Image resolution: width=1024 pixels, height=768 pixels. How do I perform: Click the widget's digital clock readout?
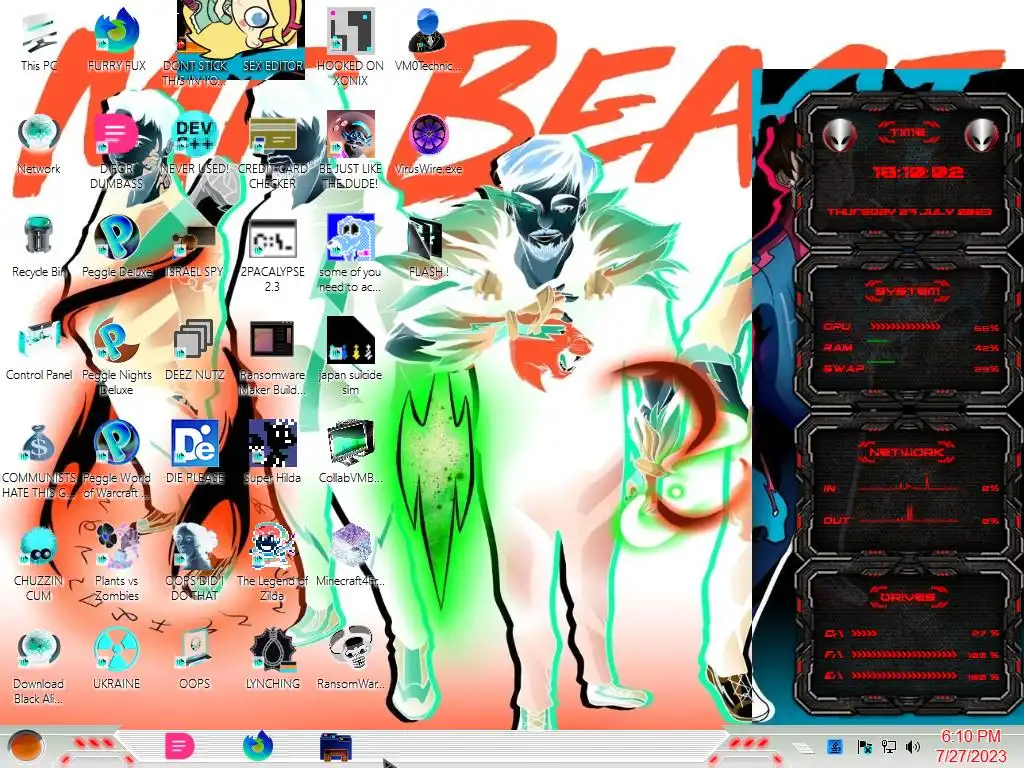tap(918, 172)
